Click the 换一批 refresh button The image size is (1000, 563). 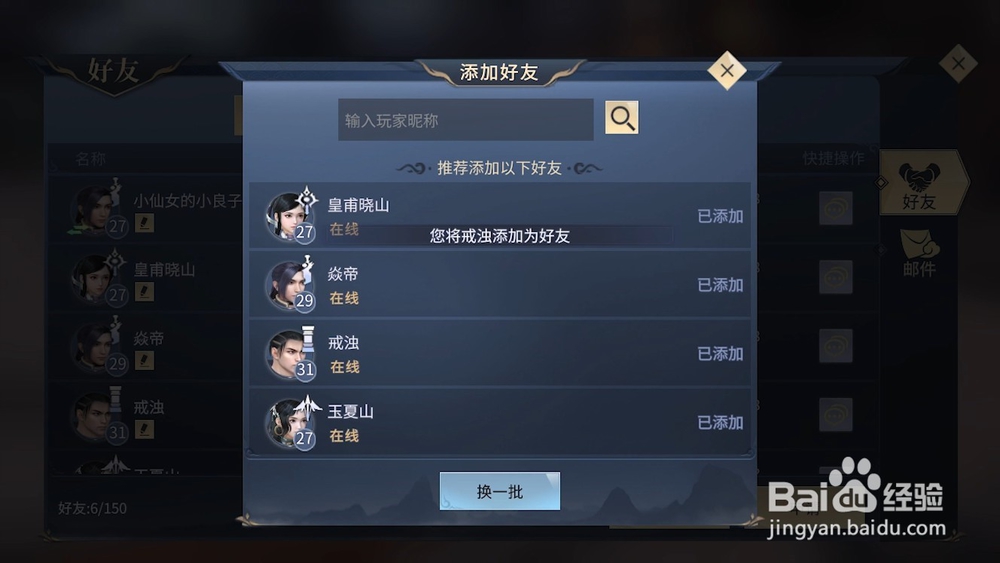(x=499, y=491)
